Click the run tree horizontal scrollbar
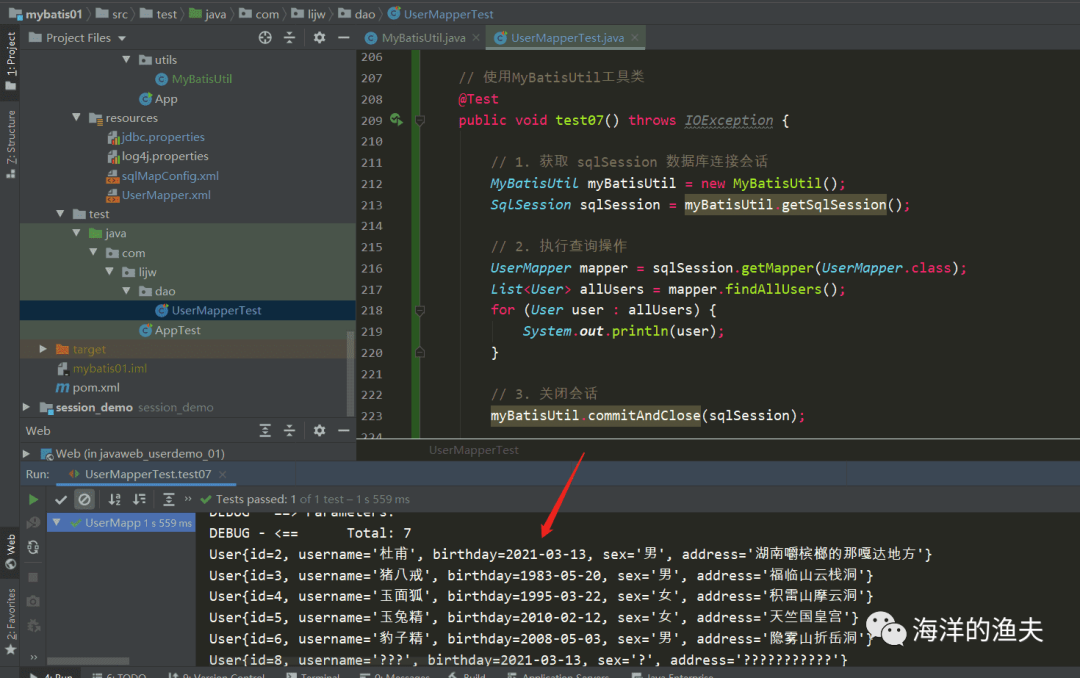Screen dimensions: 1080x678 point(88,661)
